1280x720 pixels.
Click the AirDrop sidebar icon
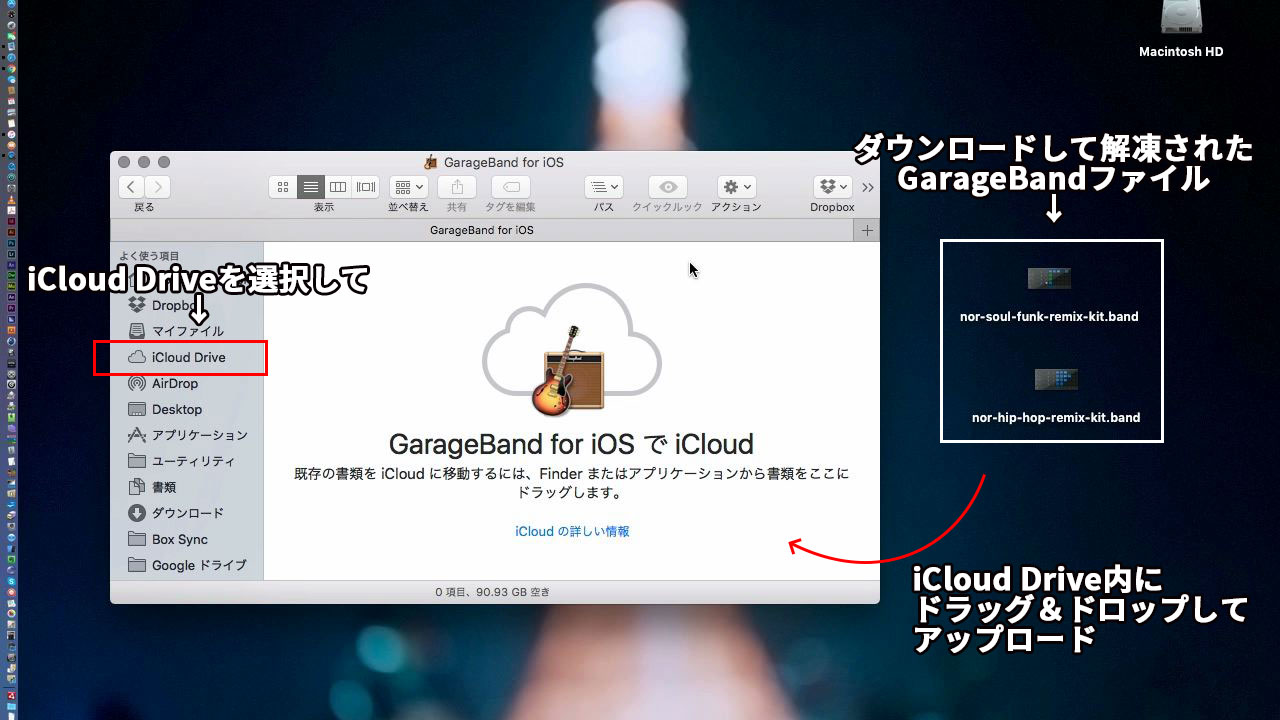(x=137, y=383)
